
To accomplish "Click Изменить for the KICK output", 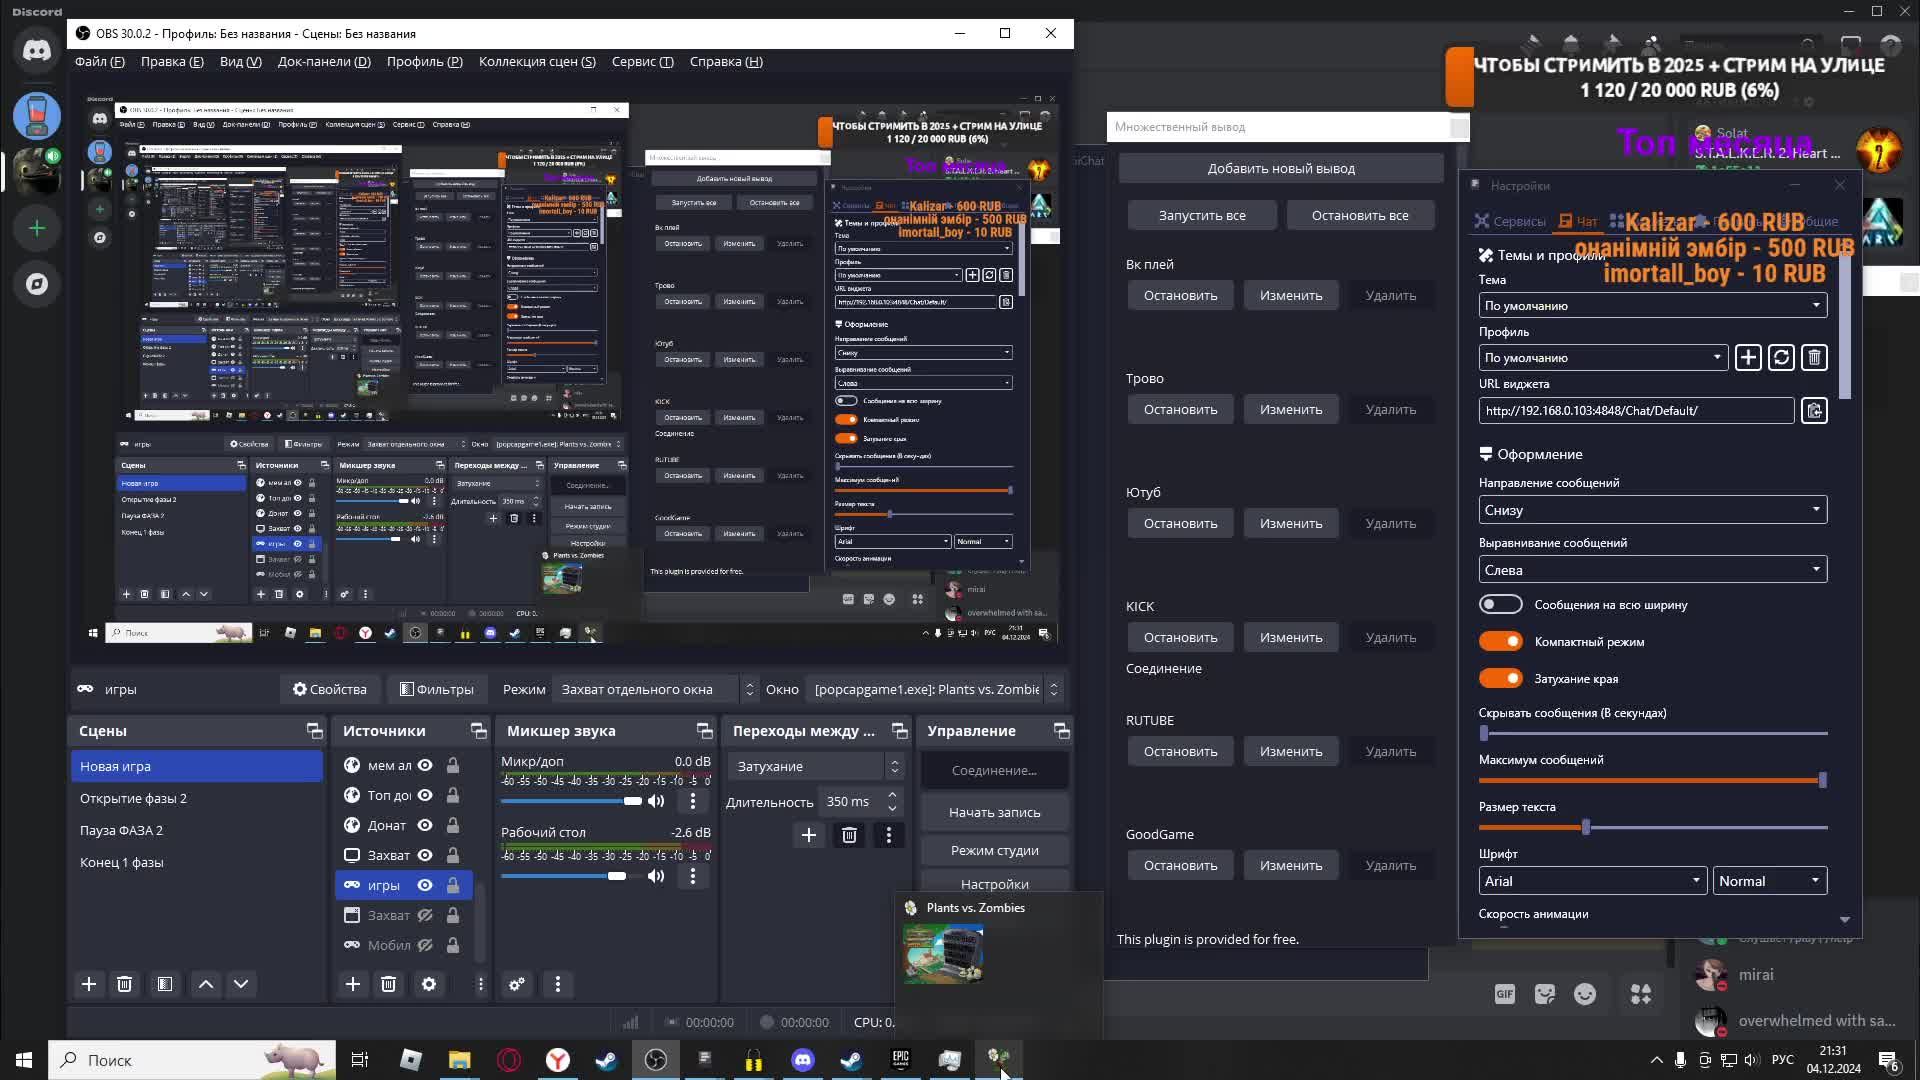I will 1291,638.
